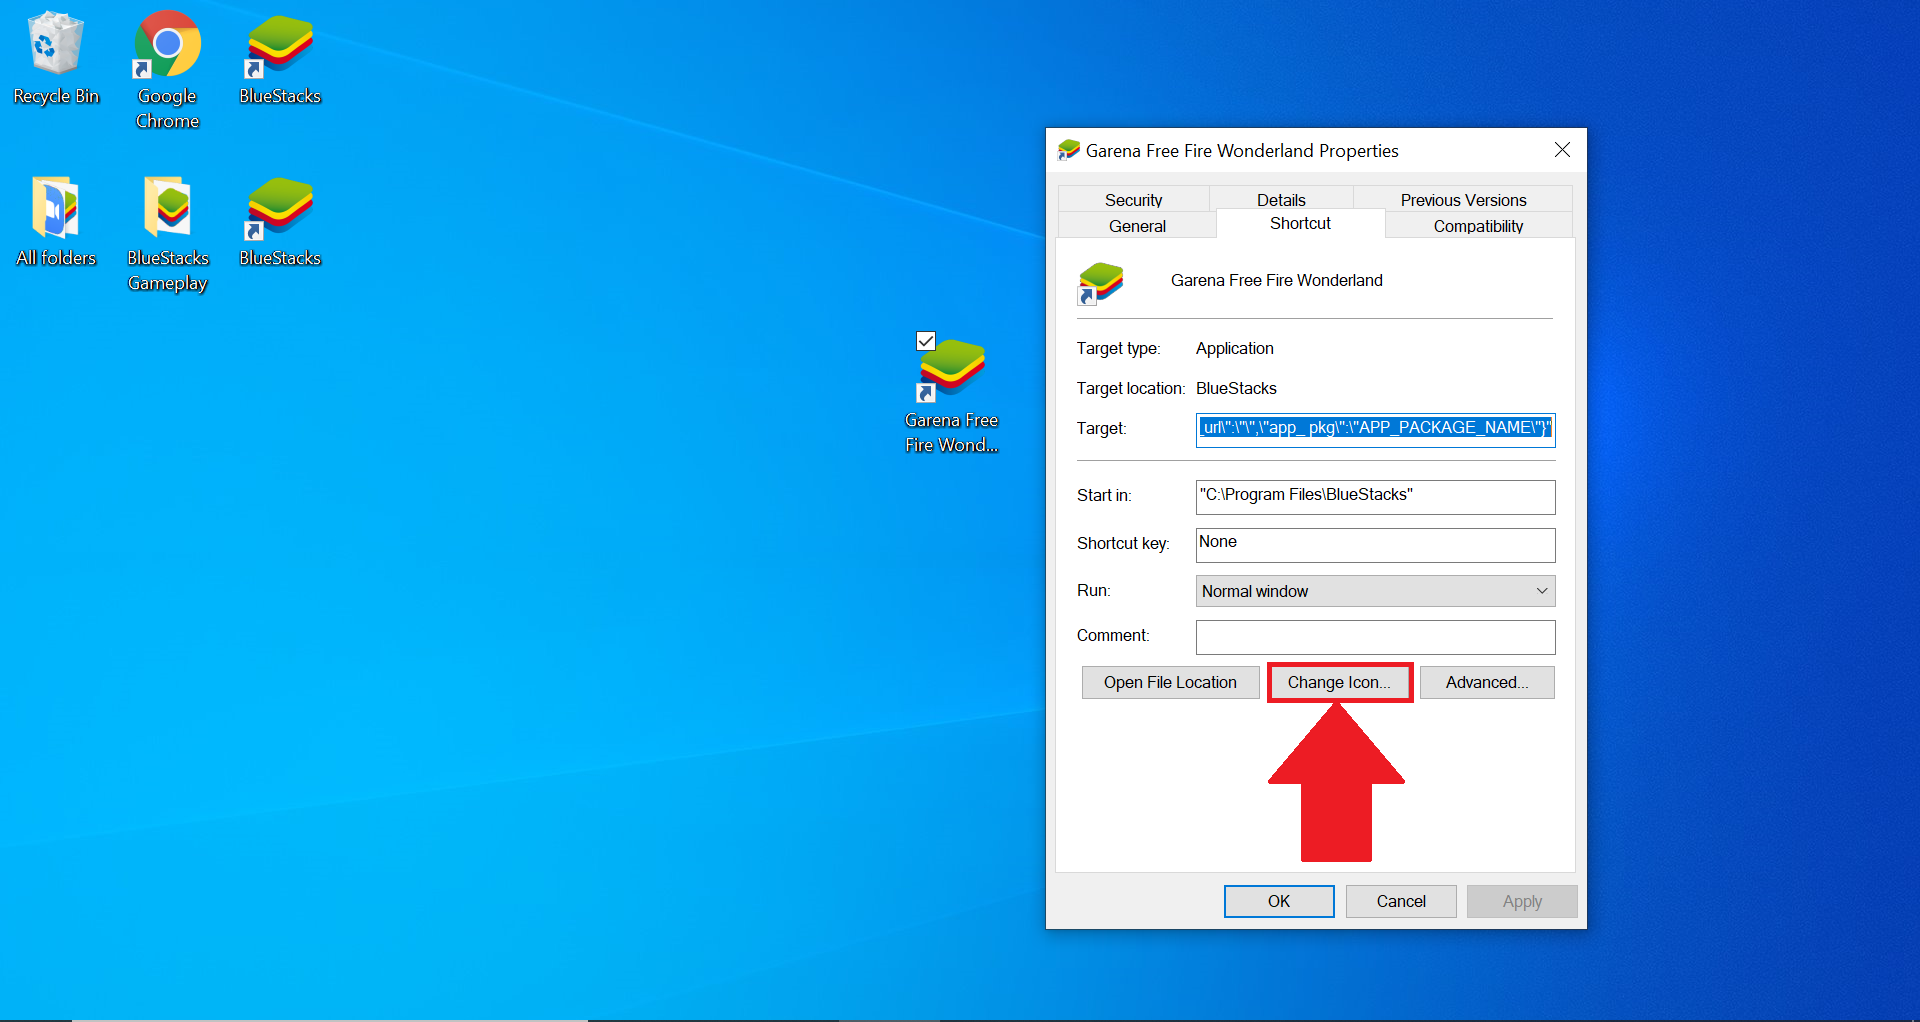1920x1022 pixels.
Task: Open the Previous Versions tab
Action: click(1463, 200)
